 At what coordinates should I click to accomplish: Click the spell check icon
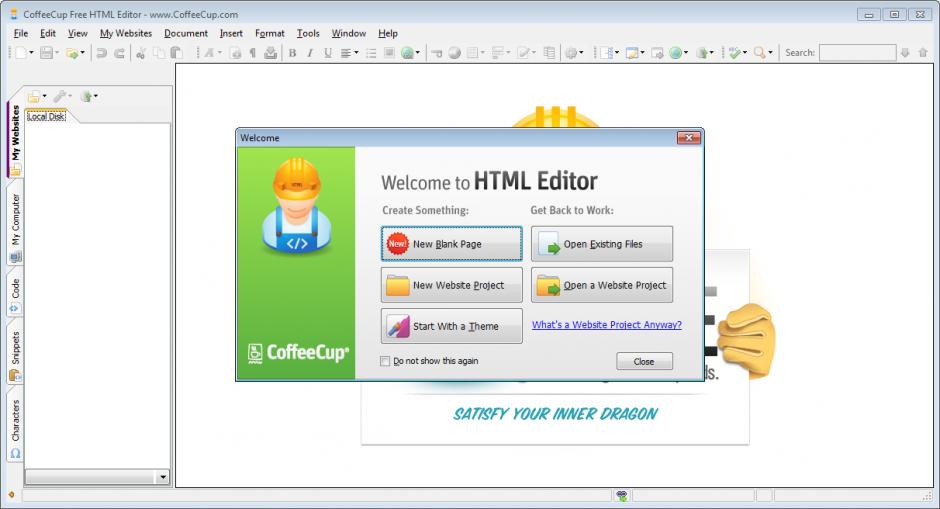point(734,53)
